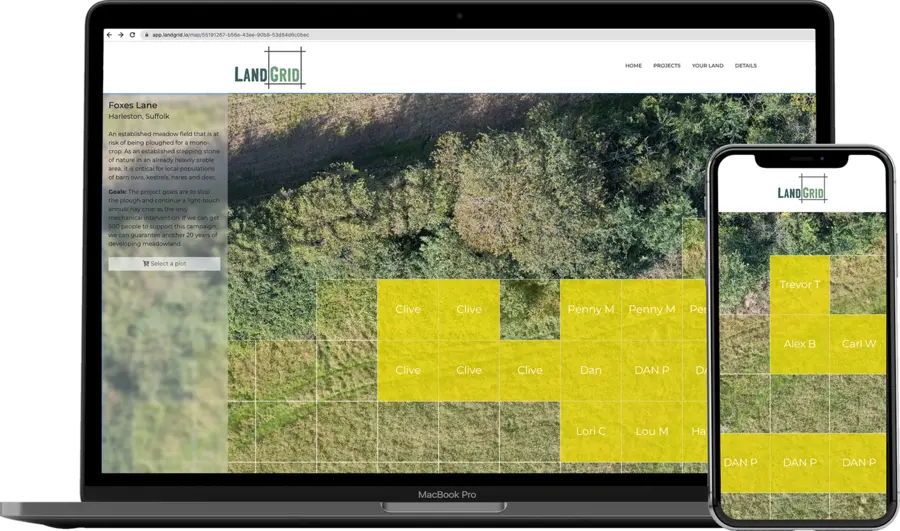Select the Lori C plot

591,431
